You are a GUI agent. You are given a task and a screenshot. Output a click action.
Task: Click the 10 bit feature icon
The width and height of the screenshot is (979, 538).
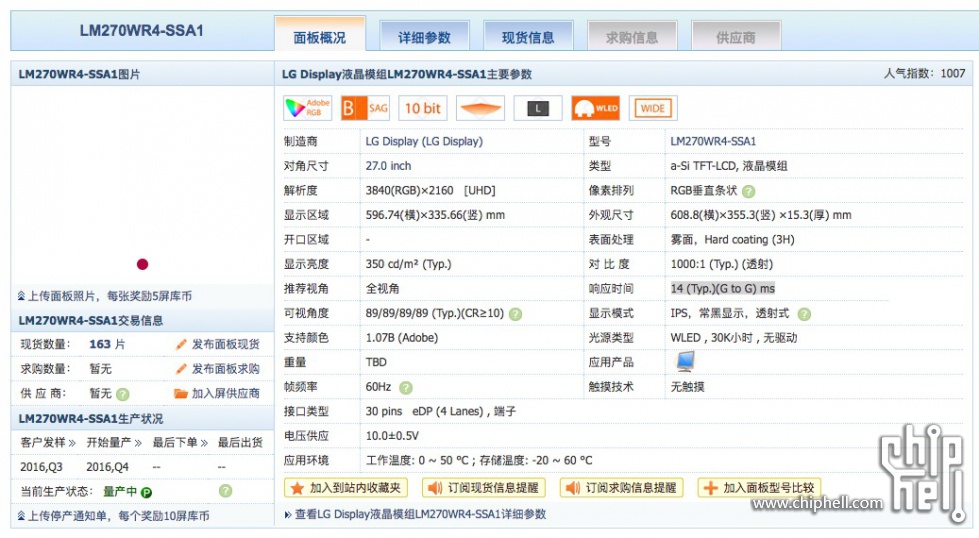[423, 108]
